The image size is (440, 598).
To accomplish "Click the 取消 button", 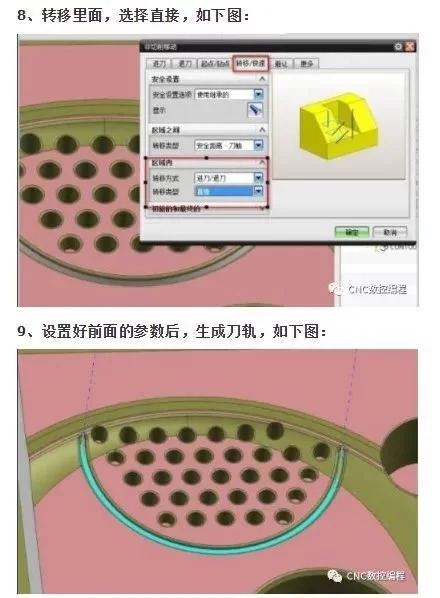I will click(390, 232).
